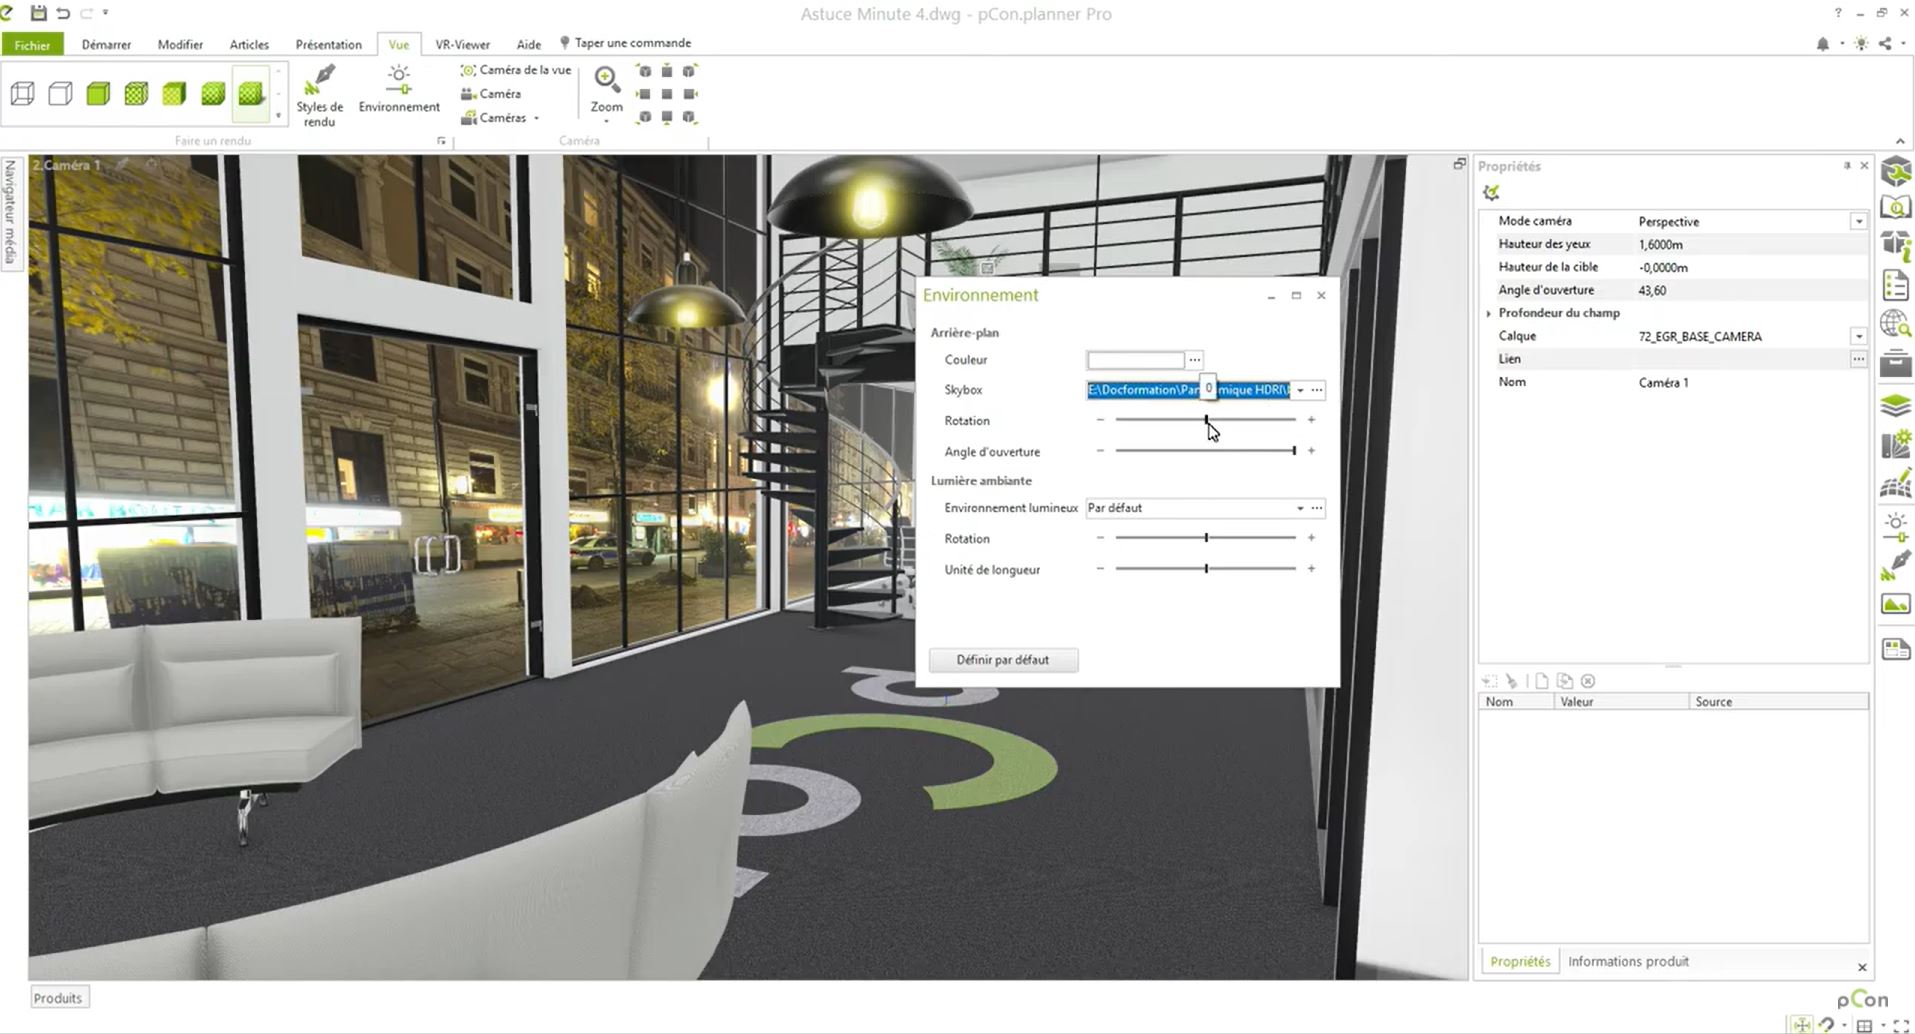Screen dimensions: 1915x1034
Task: Open the Présentation ribbon tab
Action: point(328,44)
